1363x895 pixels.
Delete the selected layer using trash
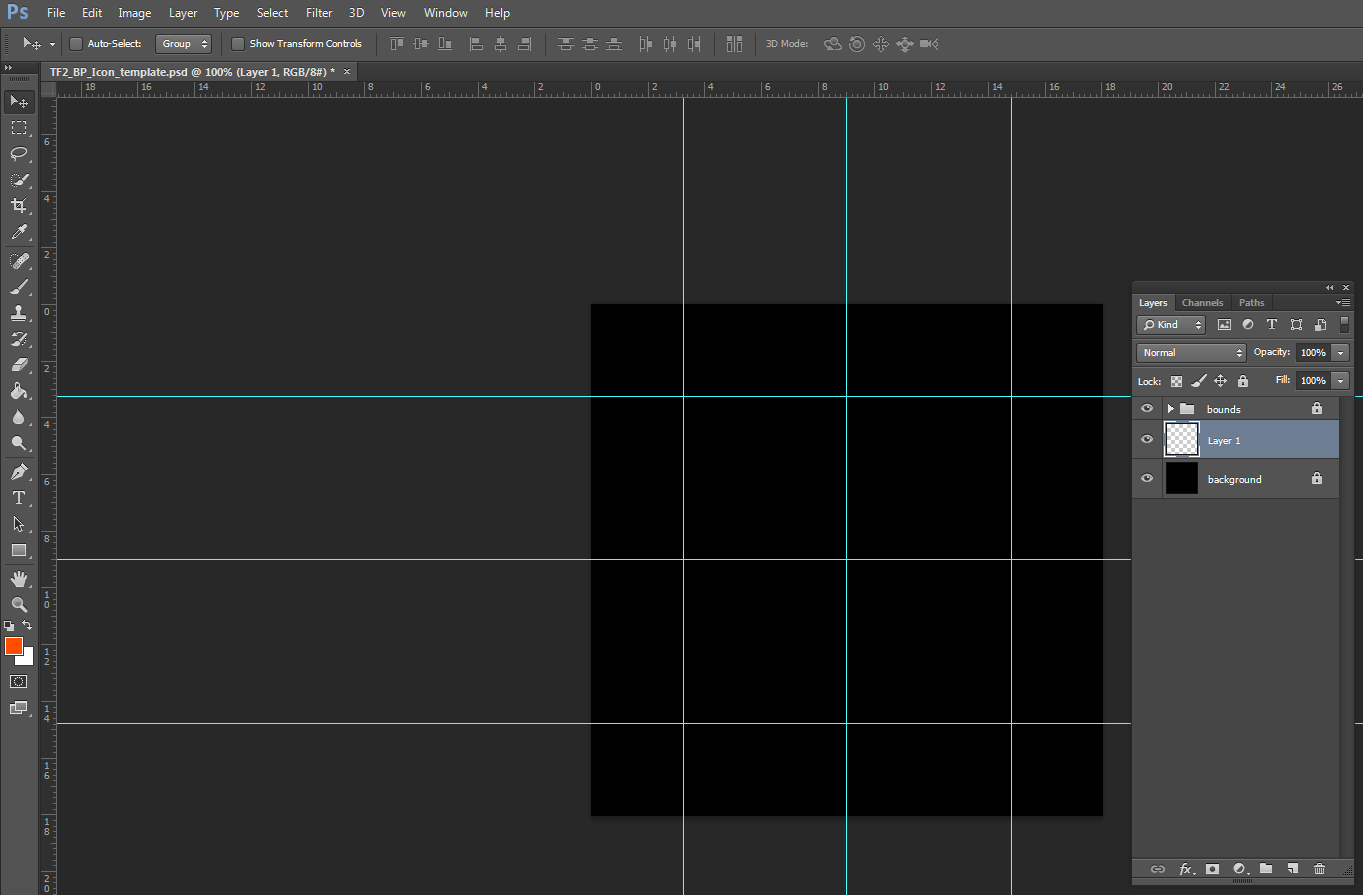point(1319,869)
